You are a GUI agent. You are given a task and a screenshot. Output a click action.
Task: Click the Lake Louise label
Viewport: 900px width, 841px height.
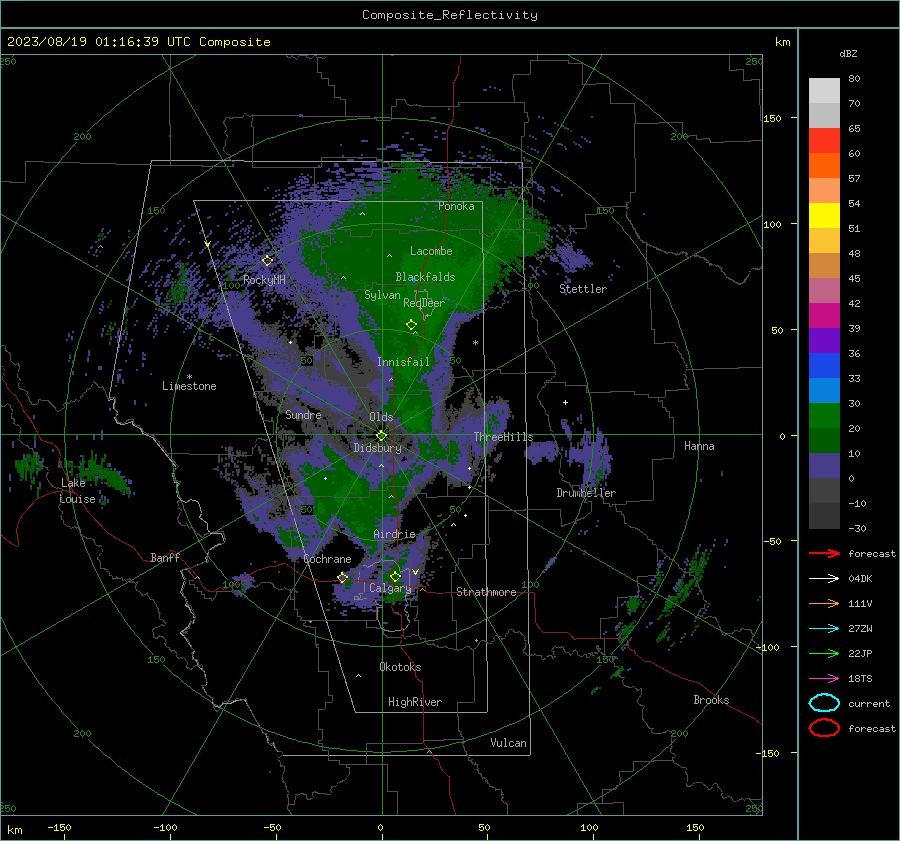tap(77, 491)
